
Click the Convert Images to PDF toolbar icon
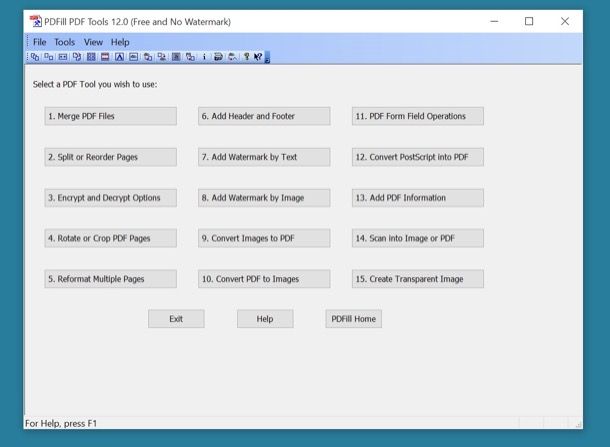[148, 57]
